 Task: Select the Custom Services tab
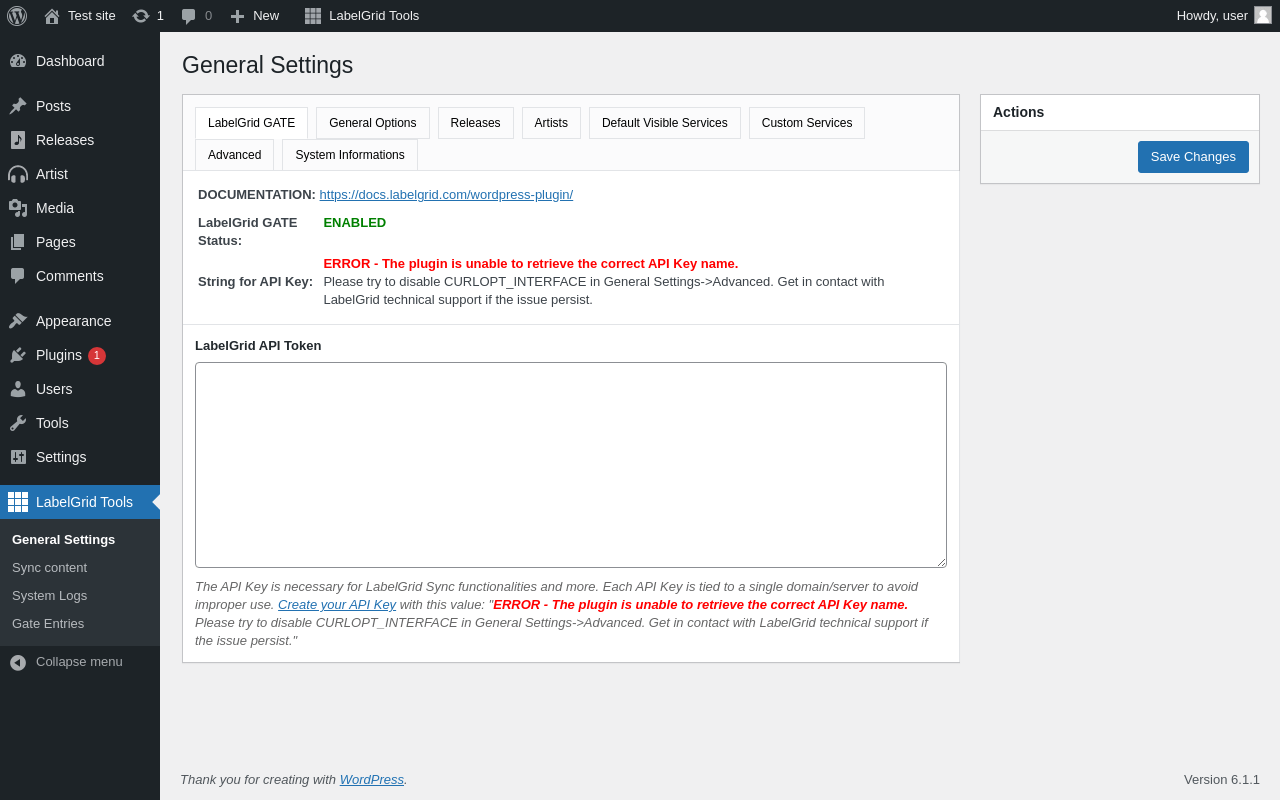(x=806, y=123)
